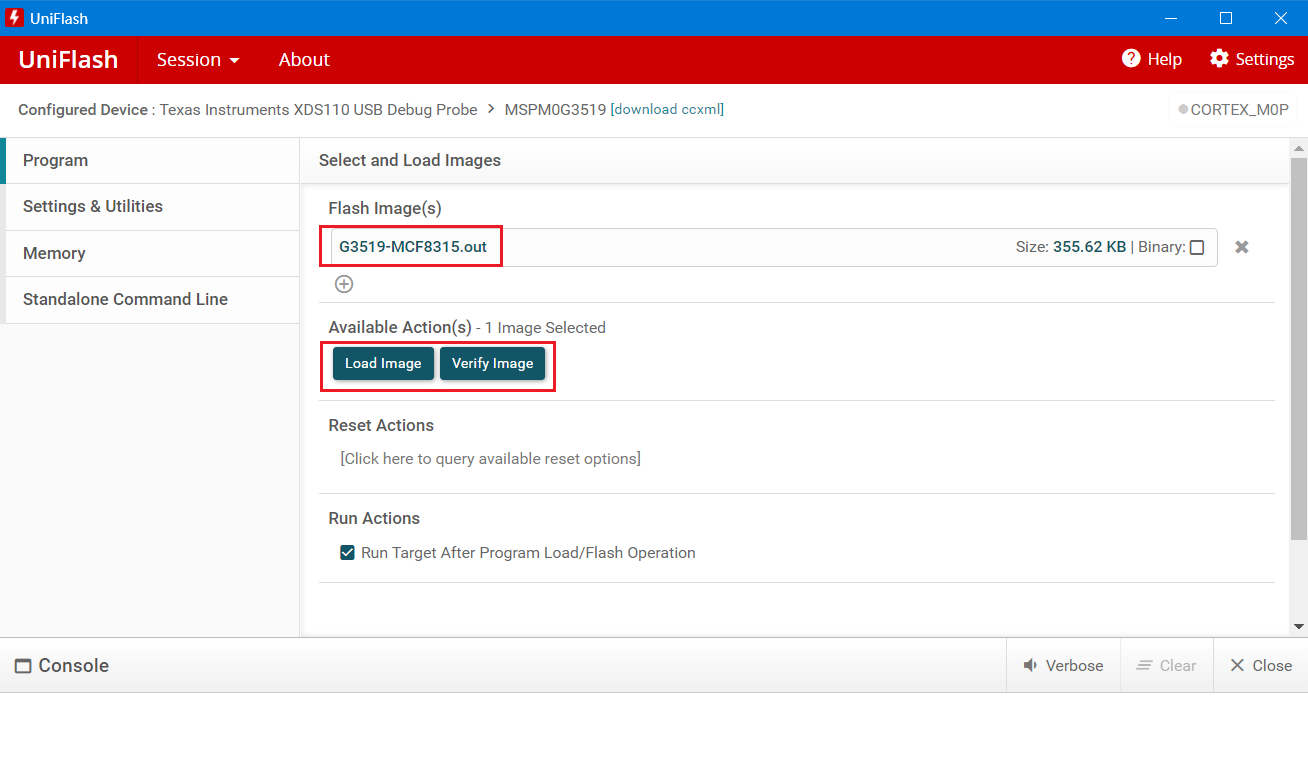Image resolution: width=1308 pixels, height=771 pixels.
Task: Open Settings & Utilities tab
Action: 93,206
